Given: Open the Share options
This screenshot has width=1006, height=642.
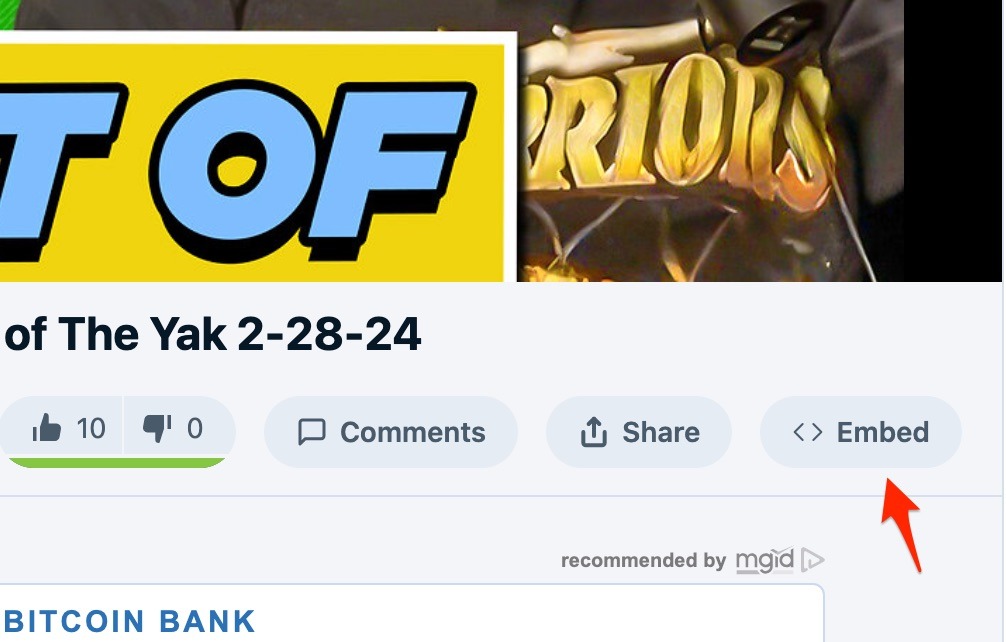Looking at the screenshot, I should (x=638, y=432).
